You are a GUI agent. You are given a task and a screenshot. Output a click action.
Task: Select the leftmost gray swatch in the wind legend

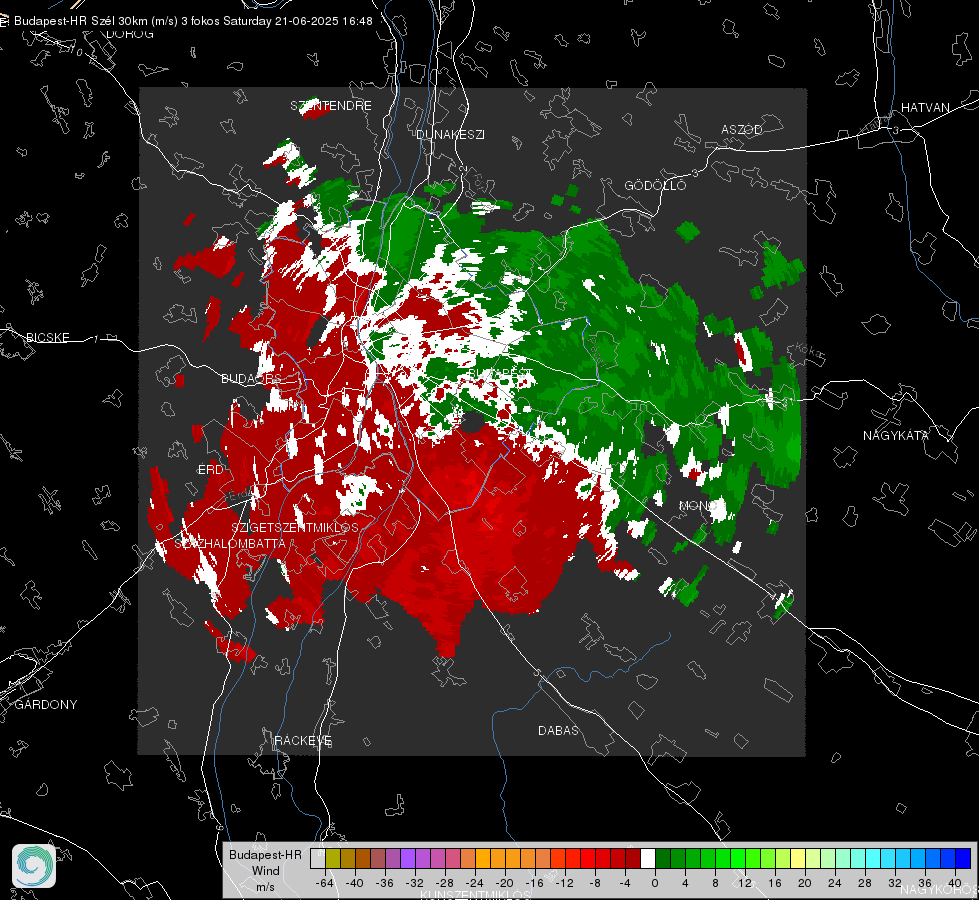point(318,858)
